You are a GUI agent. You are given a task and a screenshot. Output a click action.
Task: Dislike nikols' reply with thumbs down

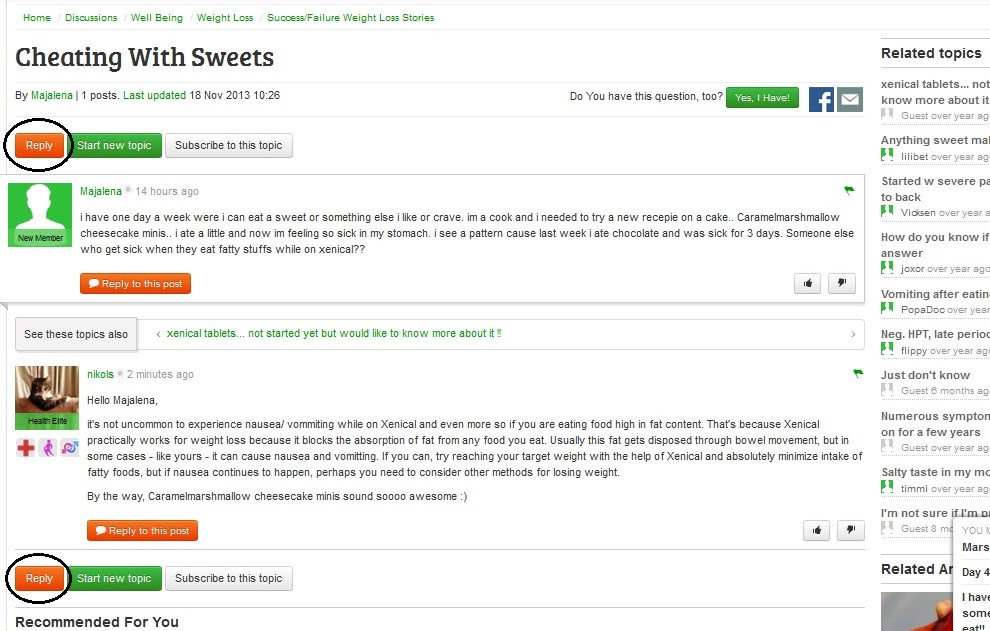coord(851,531)
